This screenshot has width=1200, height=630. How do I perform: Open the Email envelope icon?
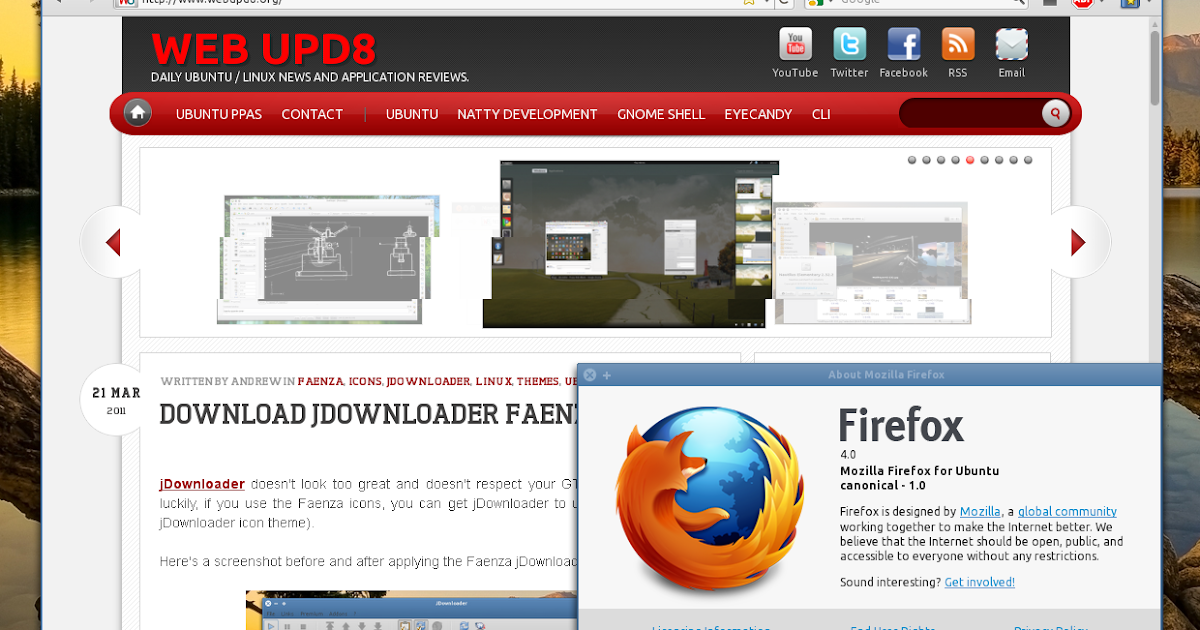click(1012, 44)
